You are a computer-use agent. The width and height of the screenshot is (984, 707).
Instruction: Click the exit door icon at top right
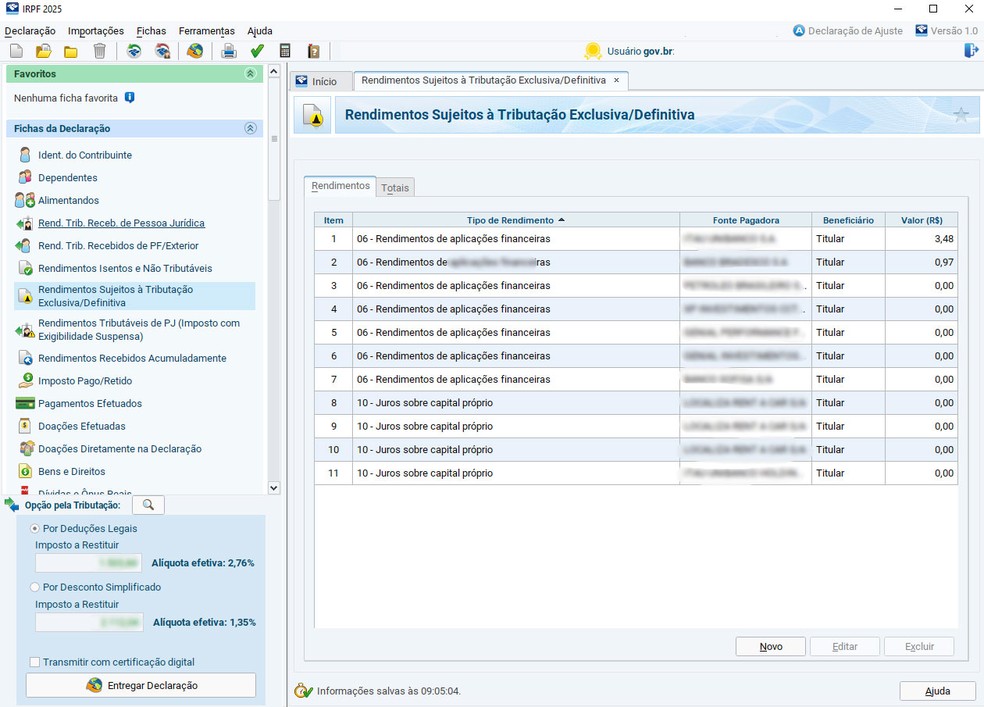971,51
